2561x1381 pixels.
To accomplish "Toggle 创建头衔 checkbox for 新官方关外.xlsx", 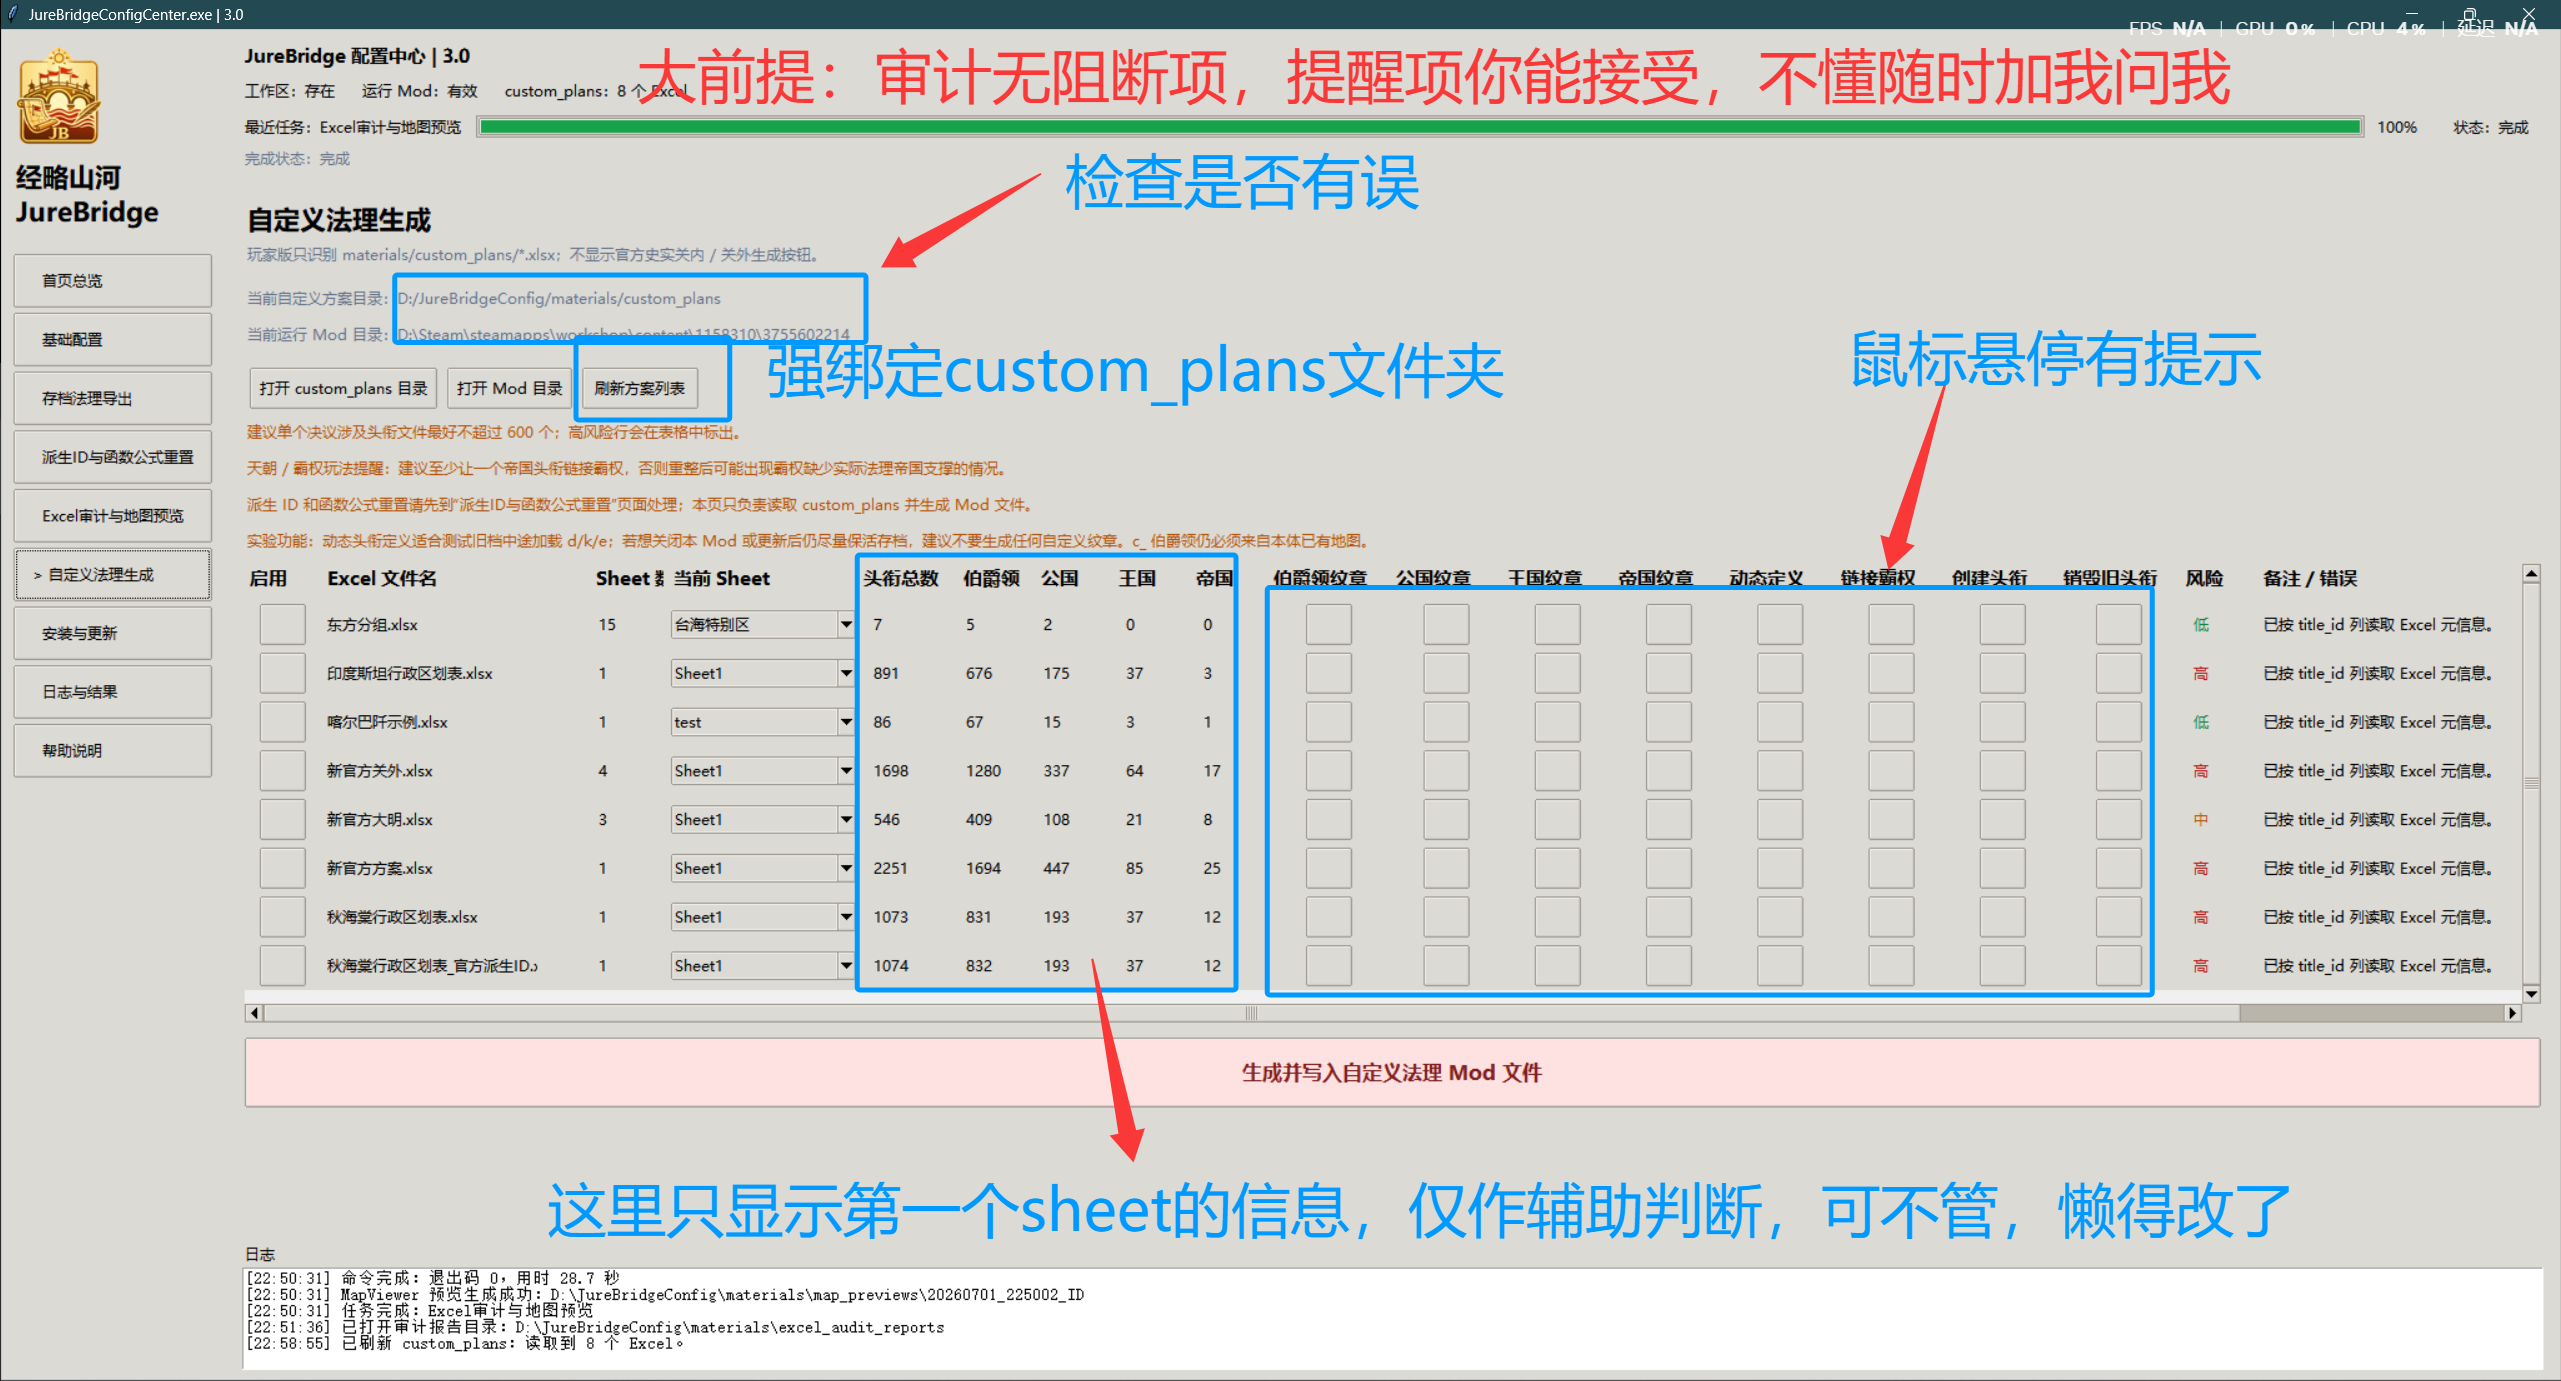I will coord(2002,771).
